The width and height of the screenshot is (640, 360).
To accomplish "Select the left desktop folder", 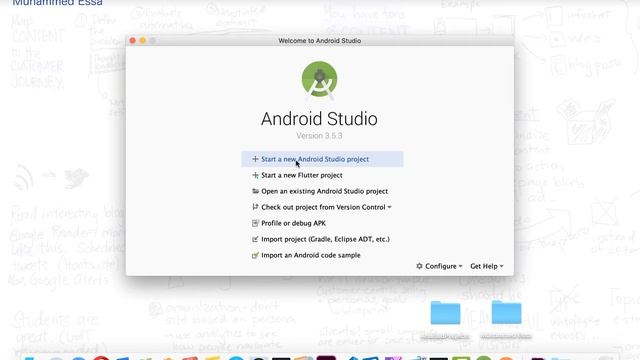I will tap(445, 313).
